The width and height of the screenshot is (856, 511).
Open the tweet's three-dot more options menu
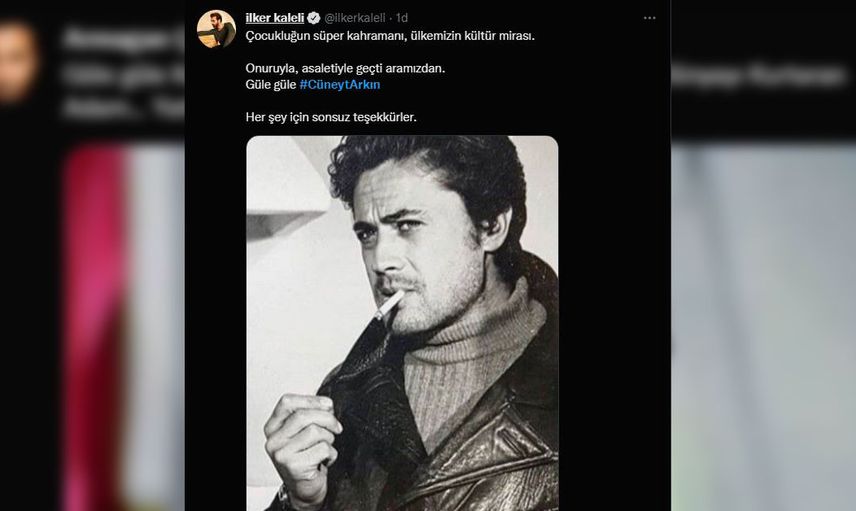pos(649,18)
